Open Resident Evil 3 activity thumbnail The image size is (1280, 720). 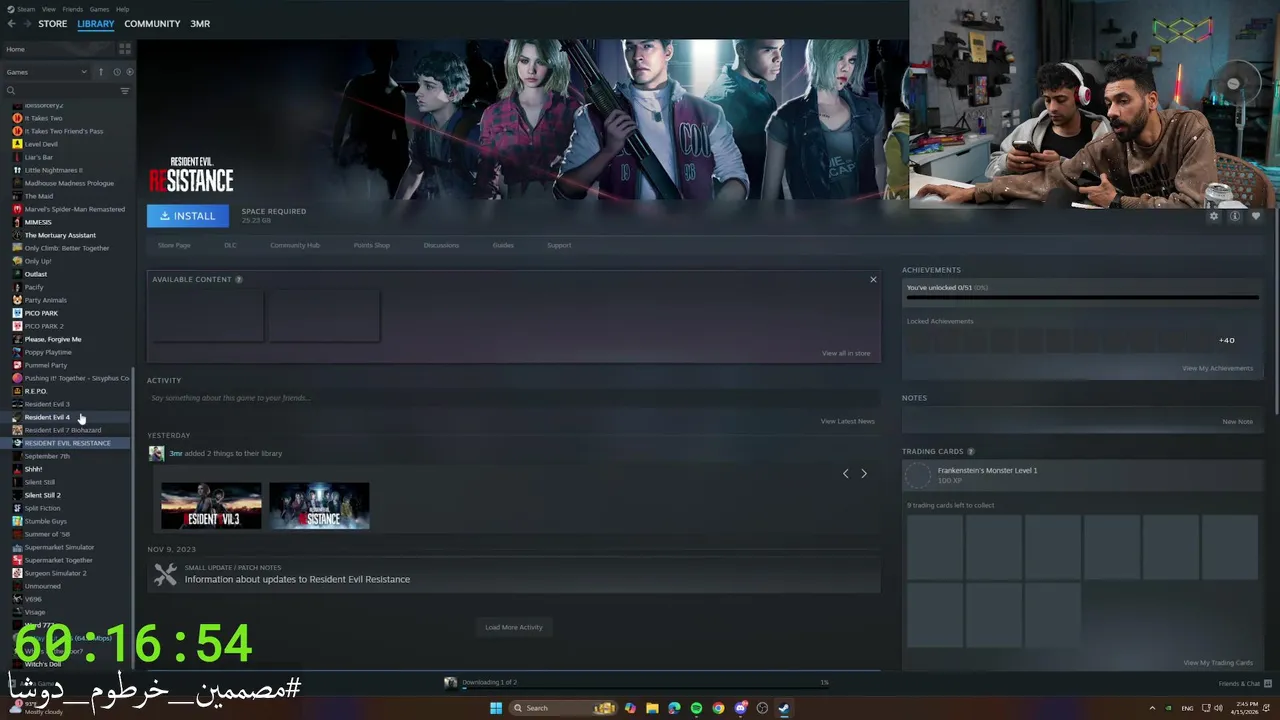click(x=211, y=506)
